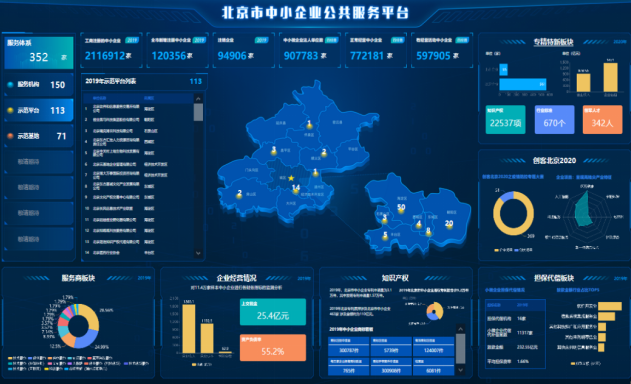Click the down arrow in the 知识产权 panel scrollbar
The width and height of the screenshot is (631, 384).
[461, 370]
